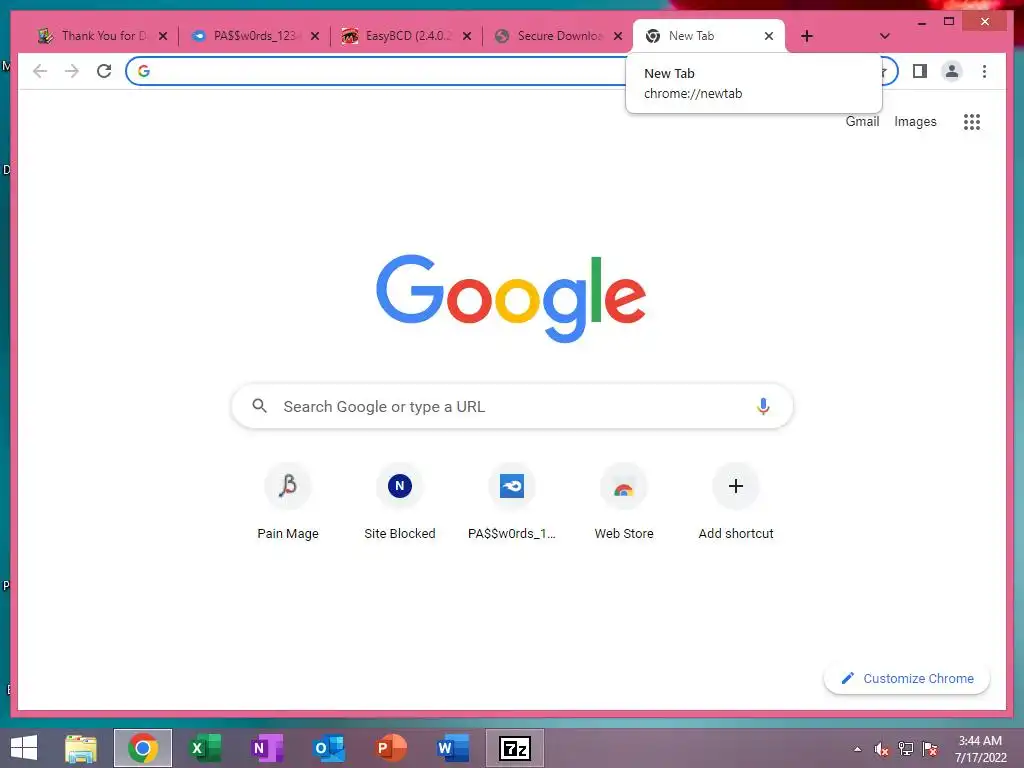Open the Action Center flag icon

pos(930,749)
